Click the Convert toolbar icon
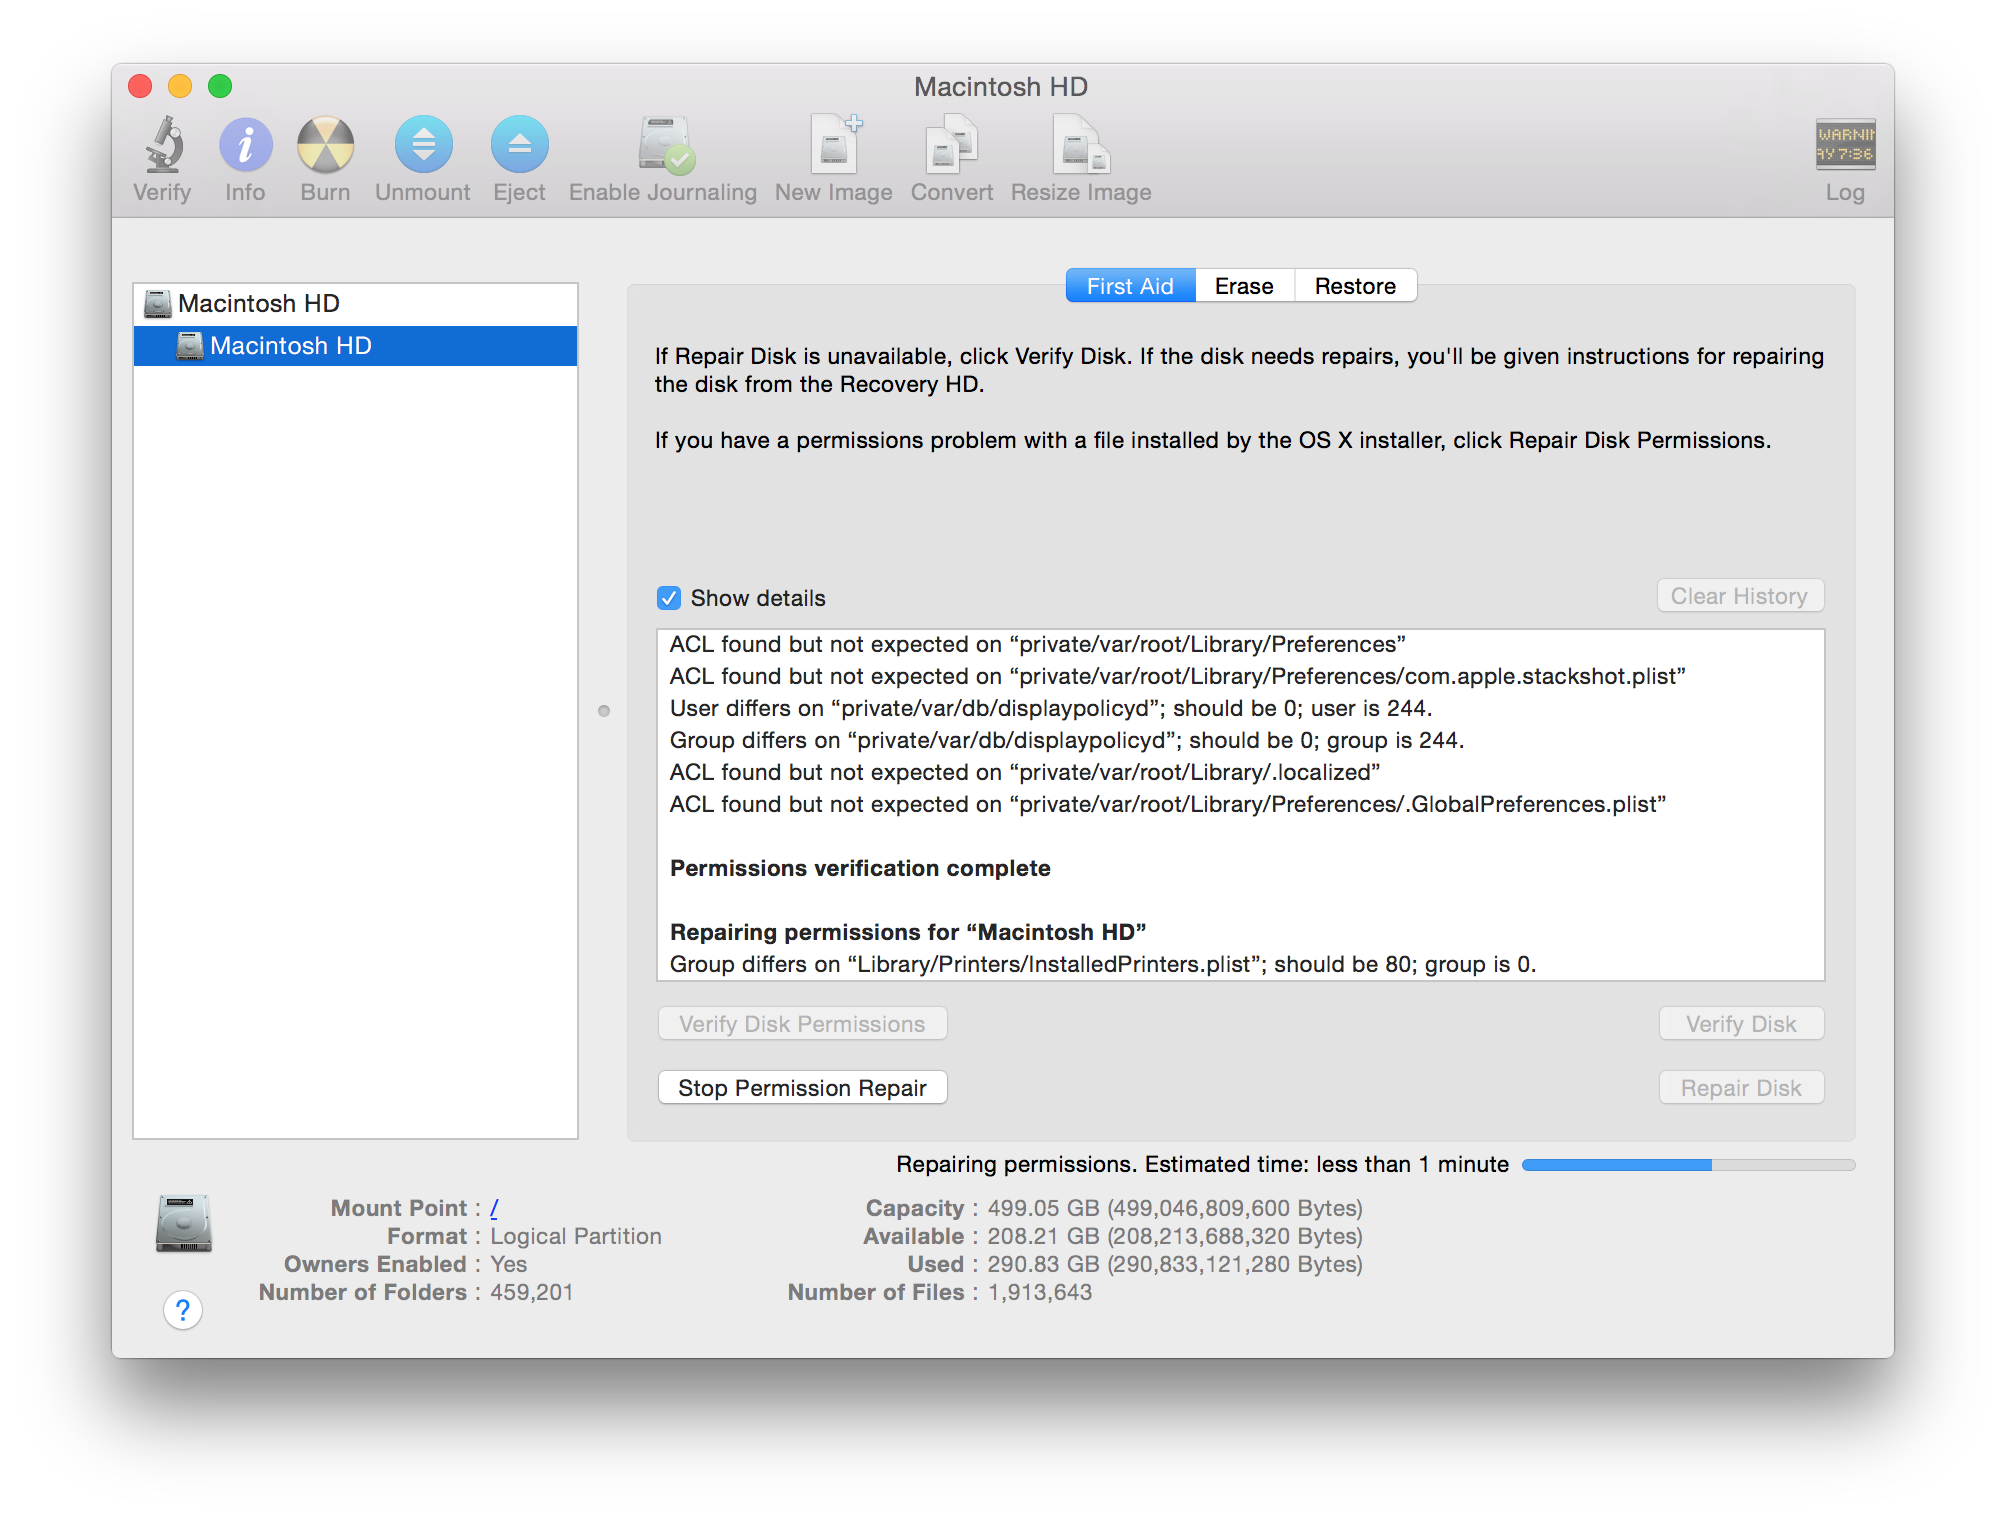The height and width of the screenshot is (1518, 2006). point(951,145)
